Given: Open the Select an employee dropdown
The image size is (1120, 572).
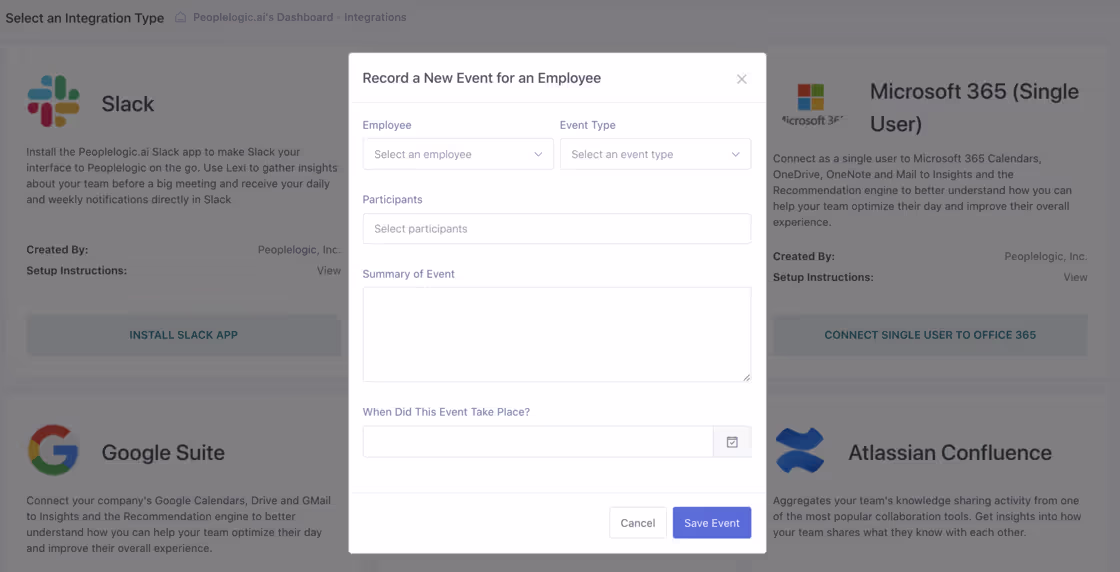Looking at the screenshot, I should pos(458,154).
